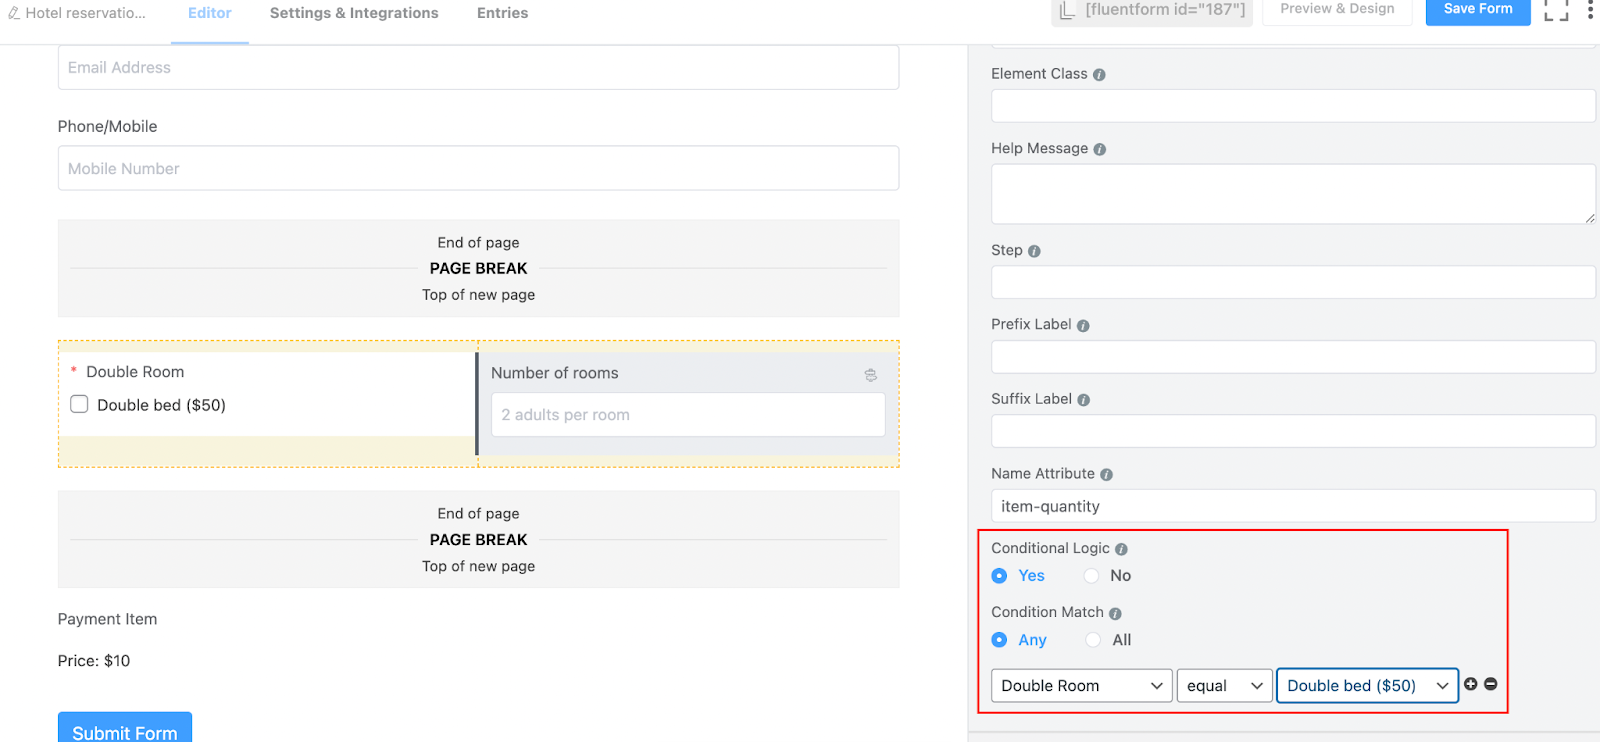The height and width of the screenshot is (742, 1600).
Task: Open the equal operator dropdown
Action: (x=1224, y=686)
